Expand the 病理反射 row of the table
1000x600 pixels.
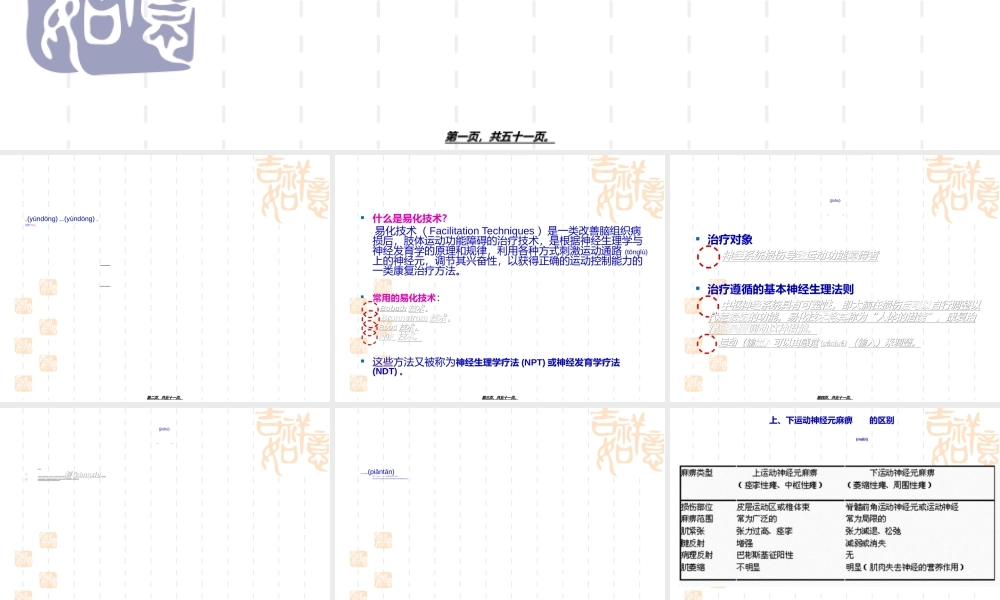(x=699, y=556)
